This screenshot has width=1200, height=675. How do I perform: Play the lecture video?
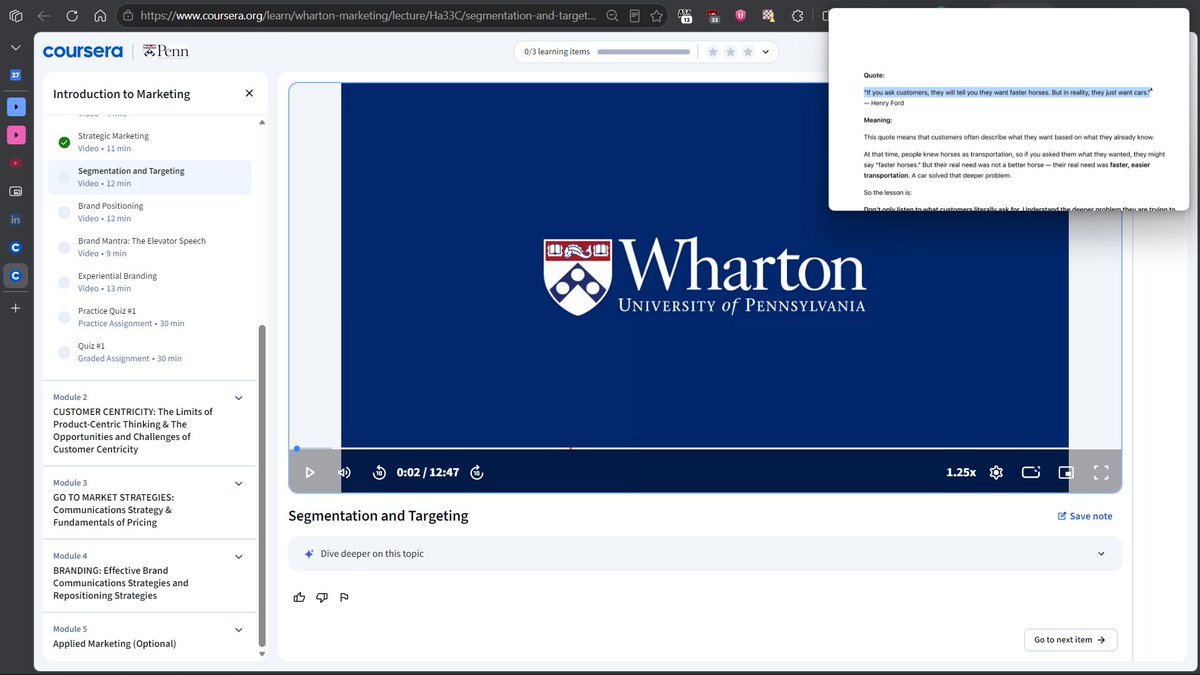pyautogui.click(x=310, y=472)
